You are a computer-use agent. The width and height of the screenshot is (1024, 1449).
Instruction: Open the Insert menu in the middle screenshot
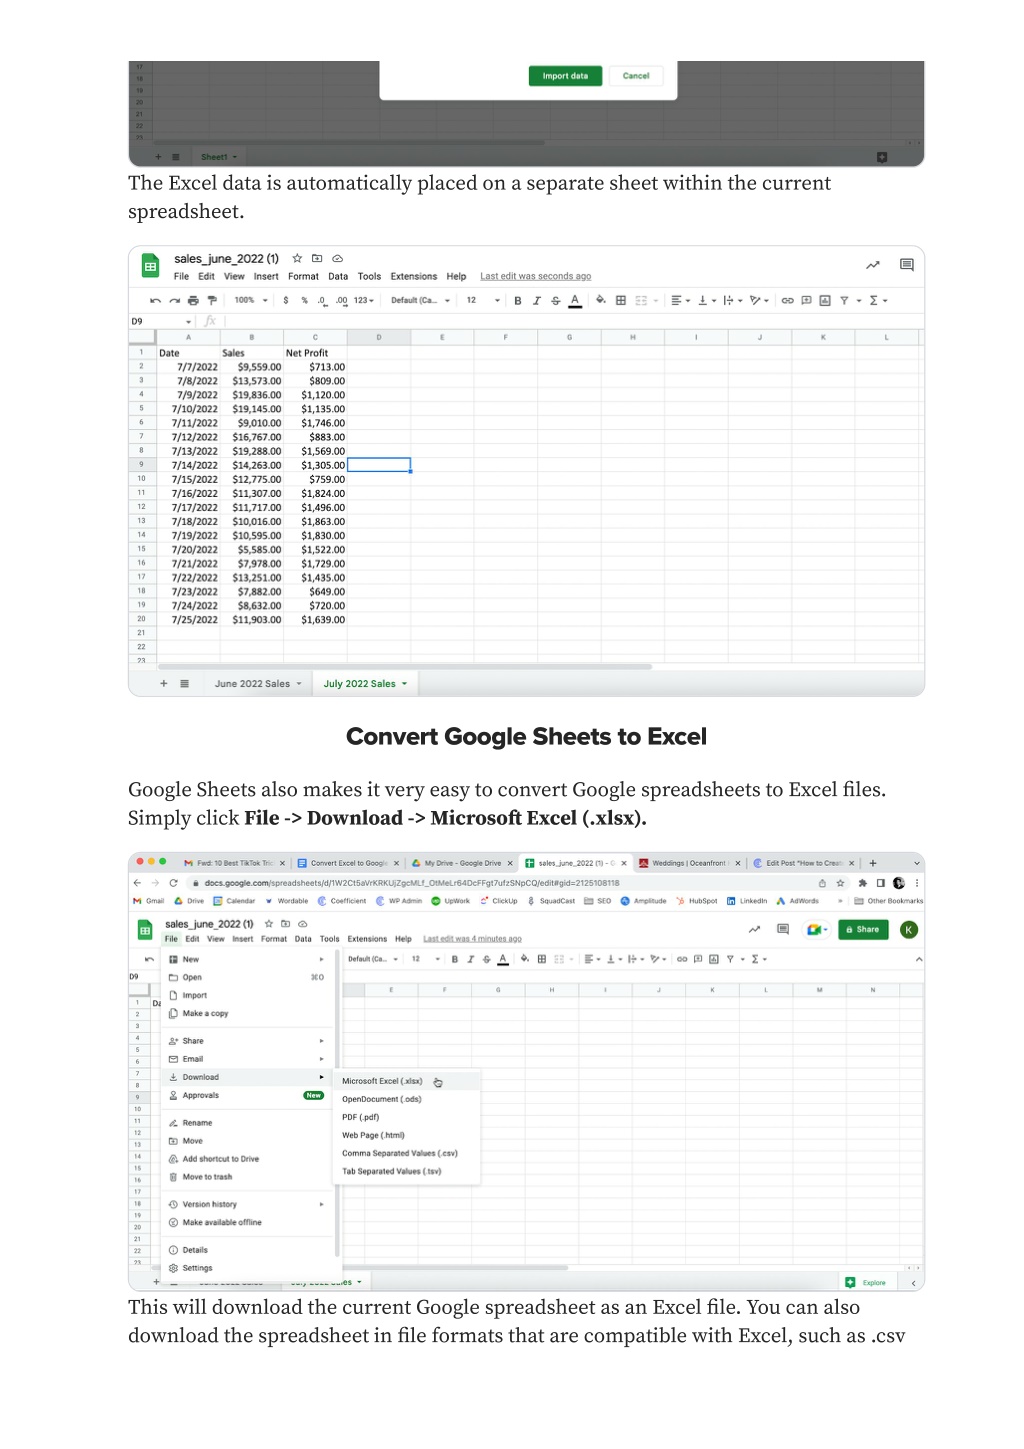pyautogui.click(x=266, y=277)
